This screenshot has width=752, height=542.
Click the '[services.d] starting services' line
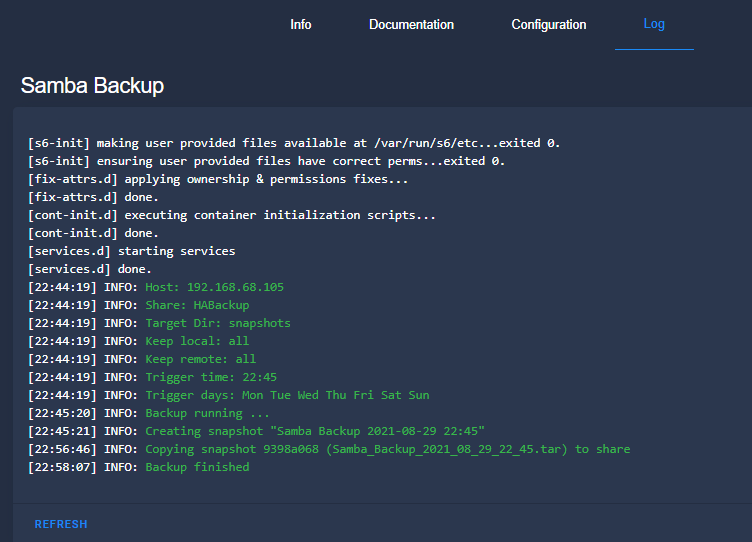(131, 251)
